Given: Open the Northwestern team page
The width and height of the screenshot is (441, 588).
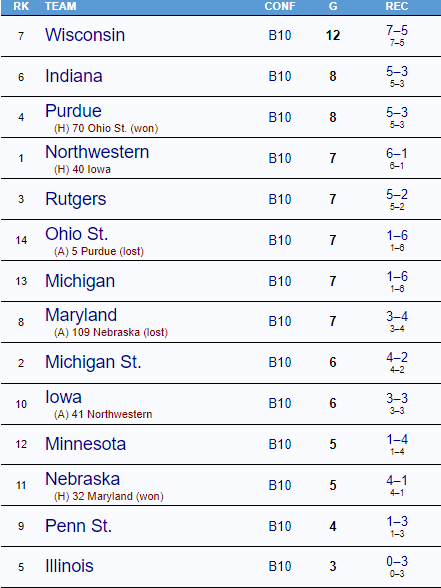Looking at the screenshot, I should pos(97,152).
